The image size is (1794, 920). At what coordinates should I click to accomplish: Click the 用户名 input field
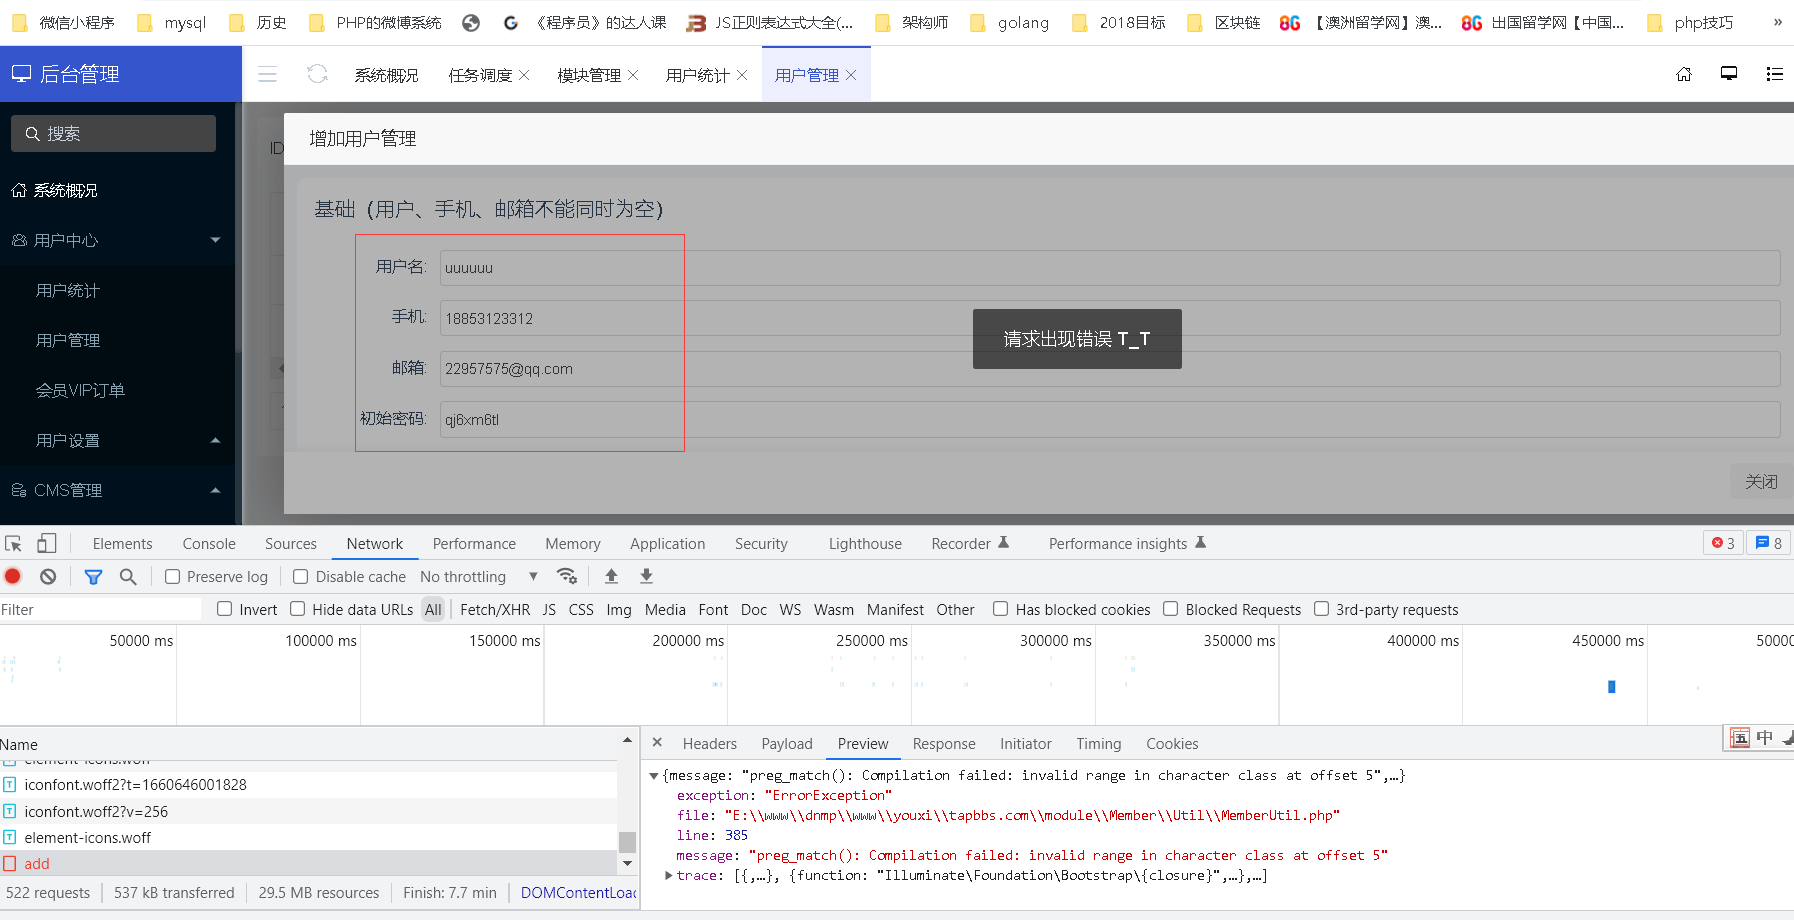(1110, 267)
